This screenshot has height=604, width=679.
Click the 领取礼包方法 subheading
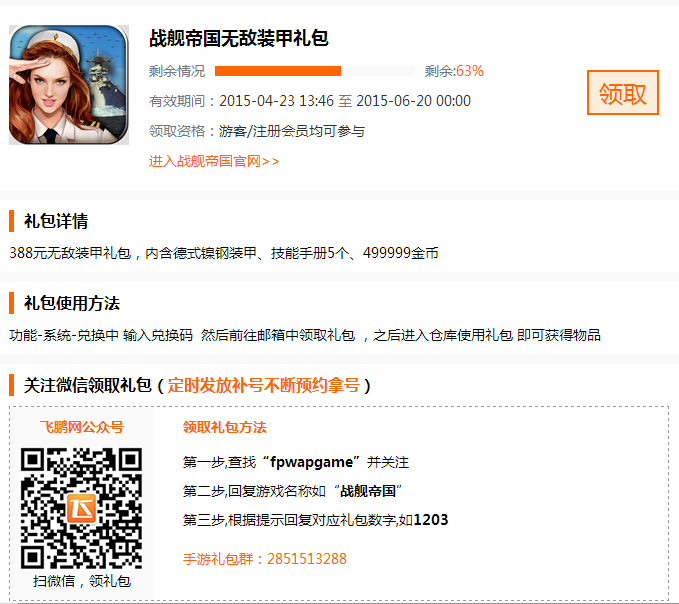(x=224, y=427)
